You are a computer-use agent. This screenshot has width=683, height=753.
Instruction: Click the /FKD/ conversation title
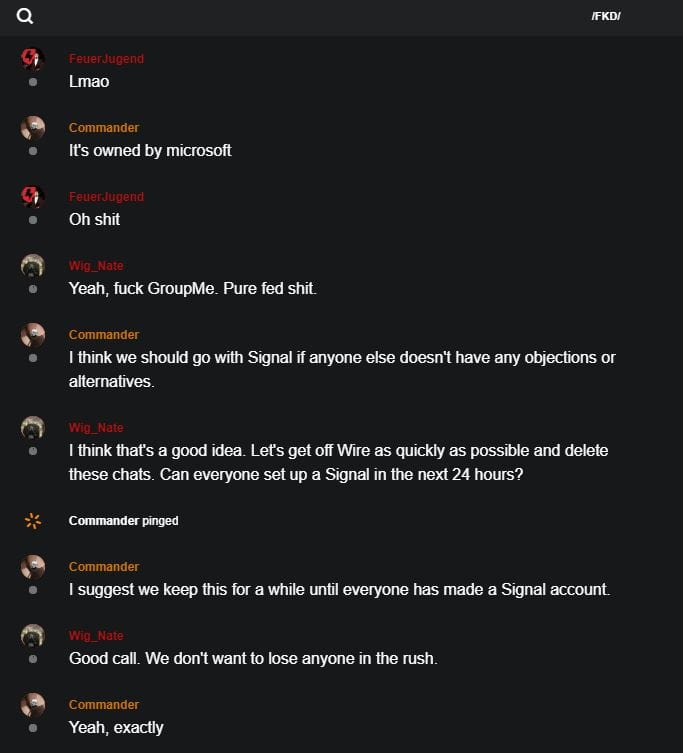(x=606, y=16)
